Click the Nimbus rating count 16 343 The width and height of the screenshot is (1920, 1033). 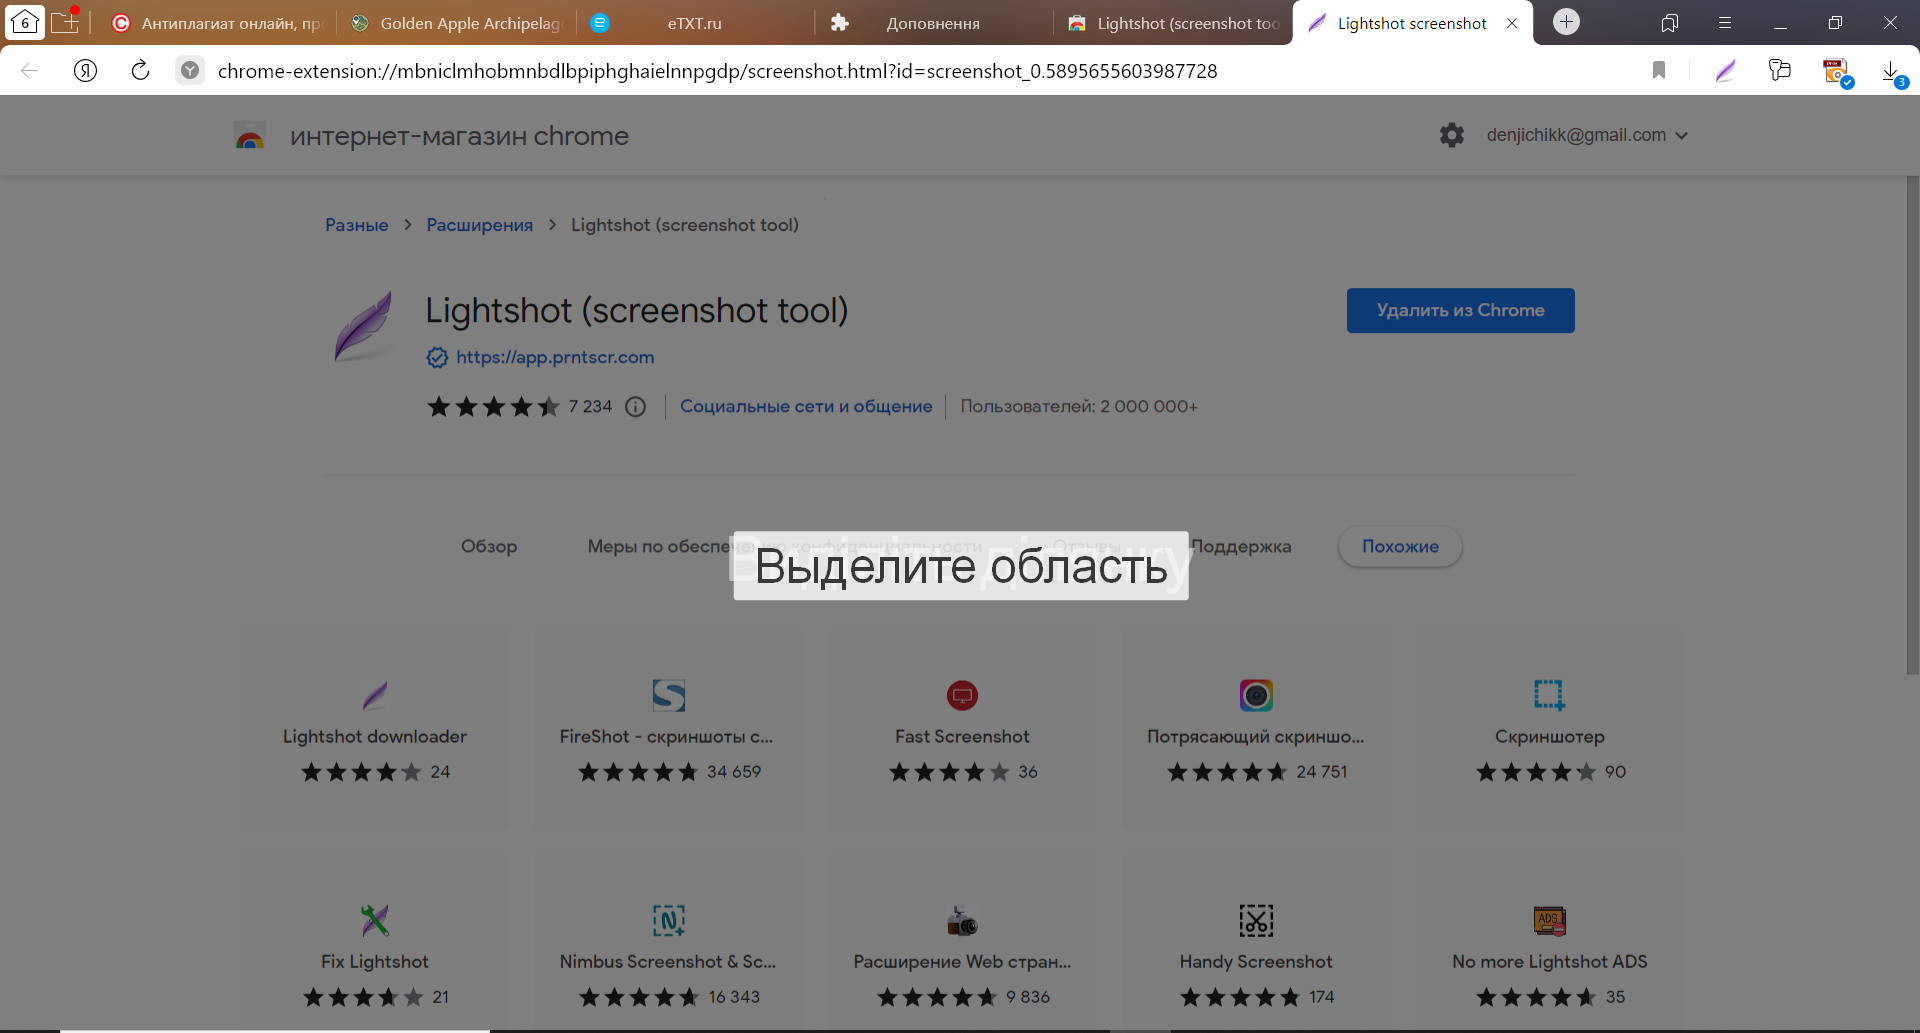click(734, 997)
